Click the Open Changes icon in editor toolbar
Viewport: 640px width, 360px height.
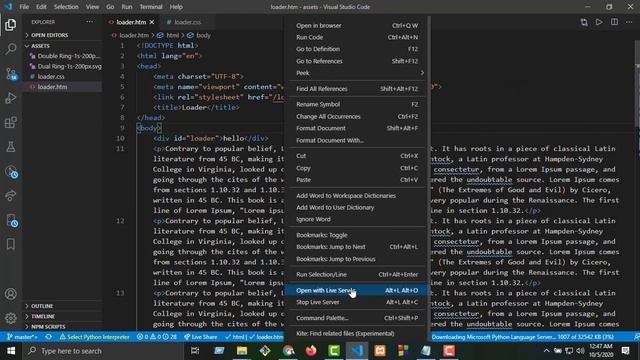pyautogui.click(x=584, y=22)
